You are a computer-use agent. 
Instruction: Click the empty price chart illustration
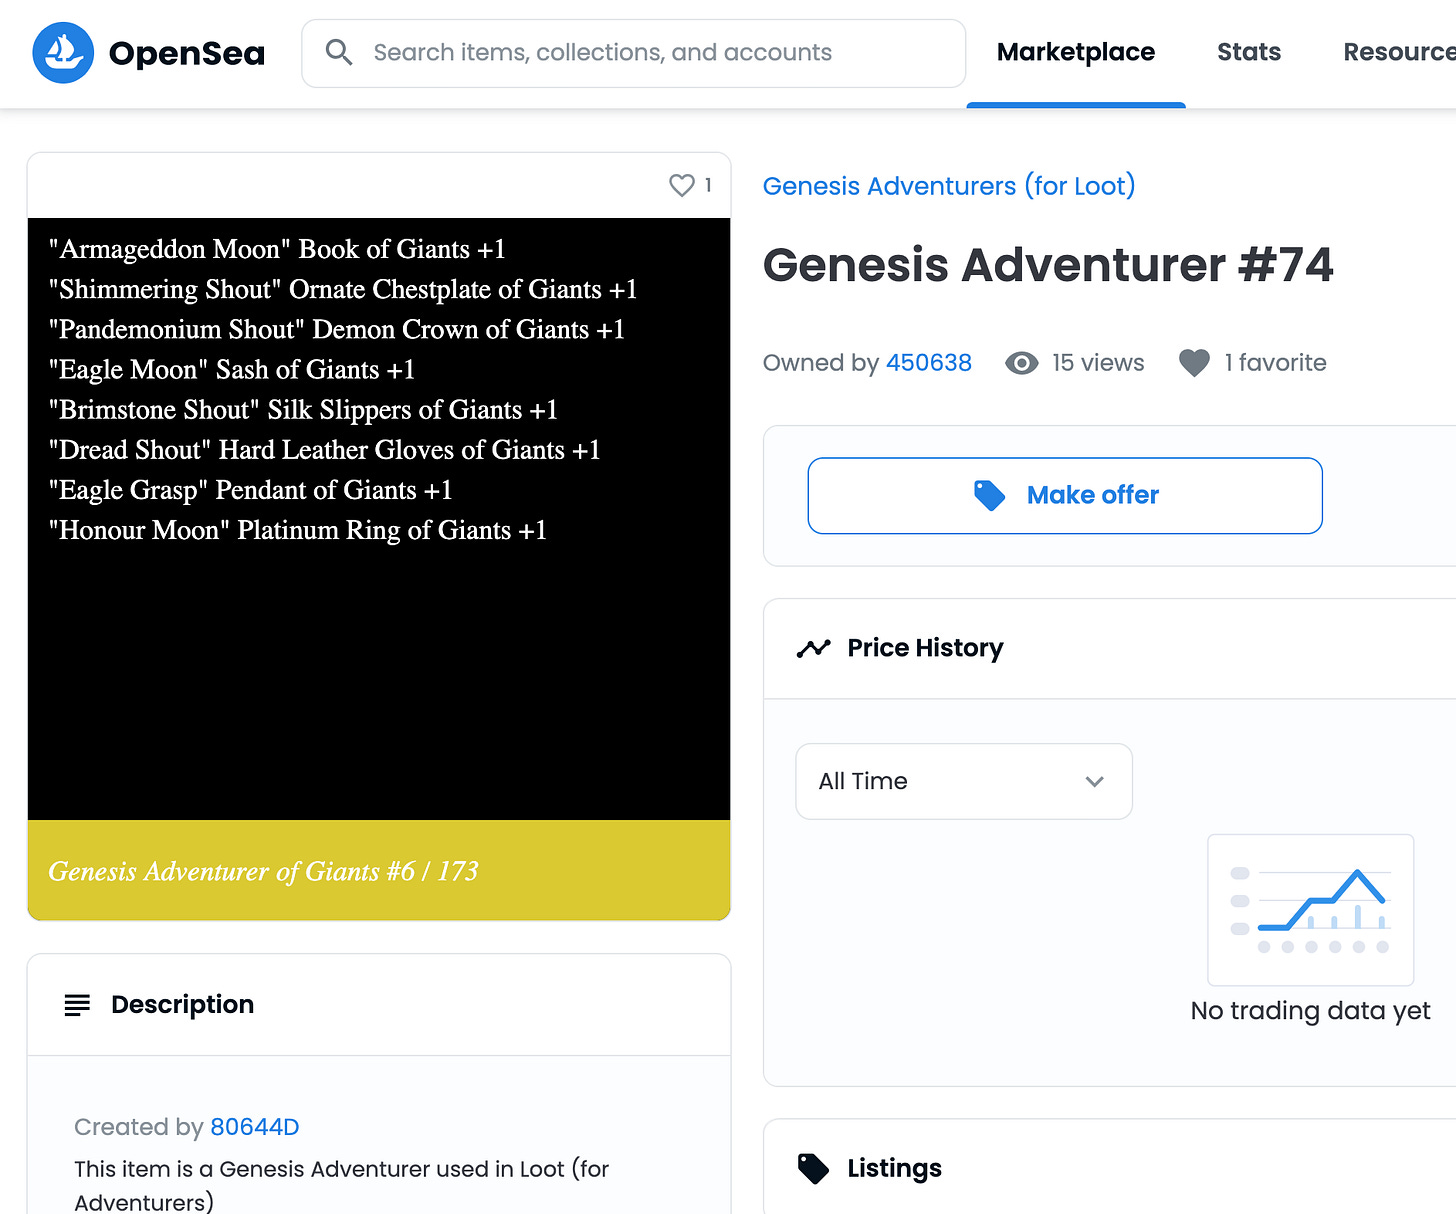1310,910
